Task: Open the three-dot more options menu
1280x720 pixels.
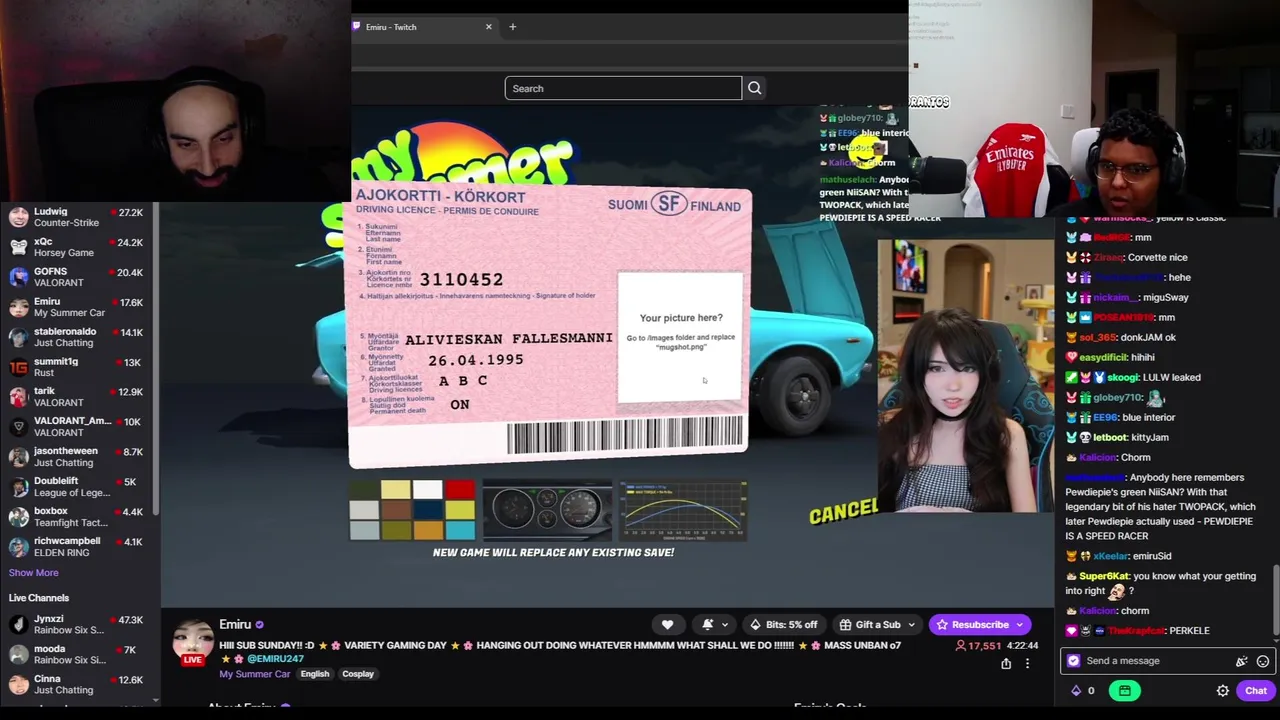Action: 1027,663
